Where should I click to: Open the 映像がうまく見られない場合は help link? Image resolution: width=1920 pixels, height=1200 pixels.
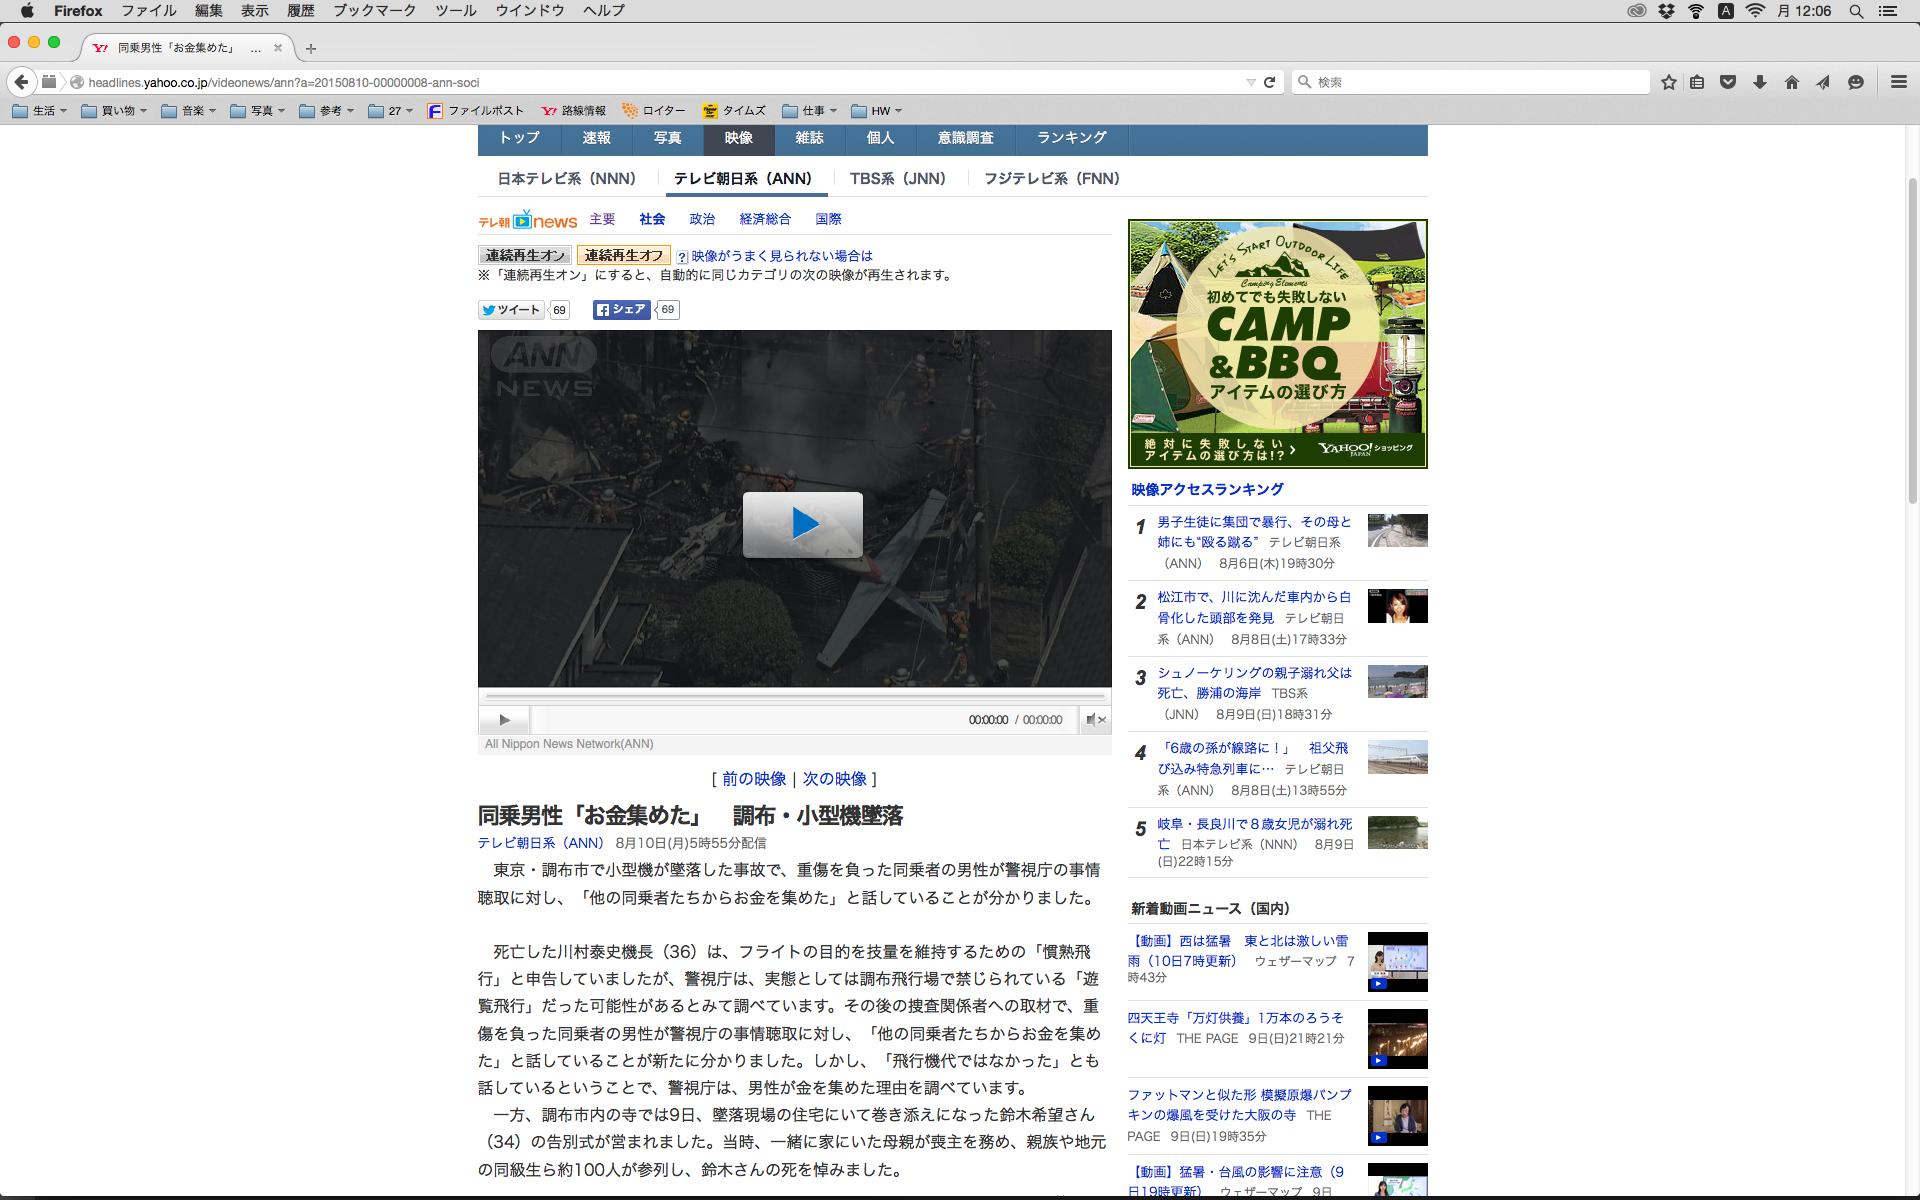781,256
